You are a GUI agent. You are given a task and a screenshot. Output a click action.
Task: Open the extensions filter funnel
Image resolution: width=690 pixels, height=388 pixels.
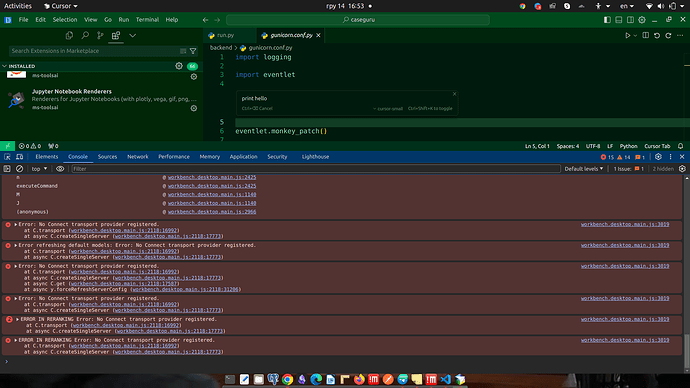point(193,51)
